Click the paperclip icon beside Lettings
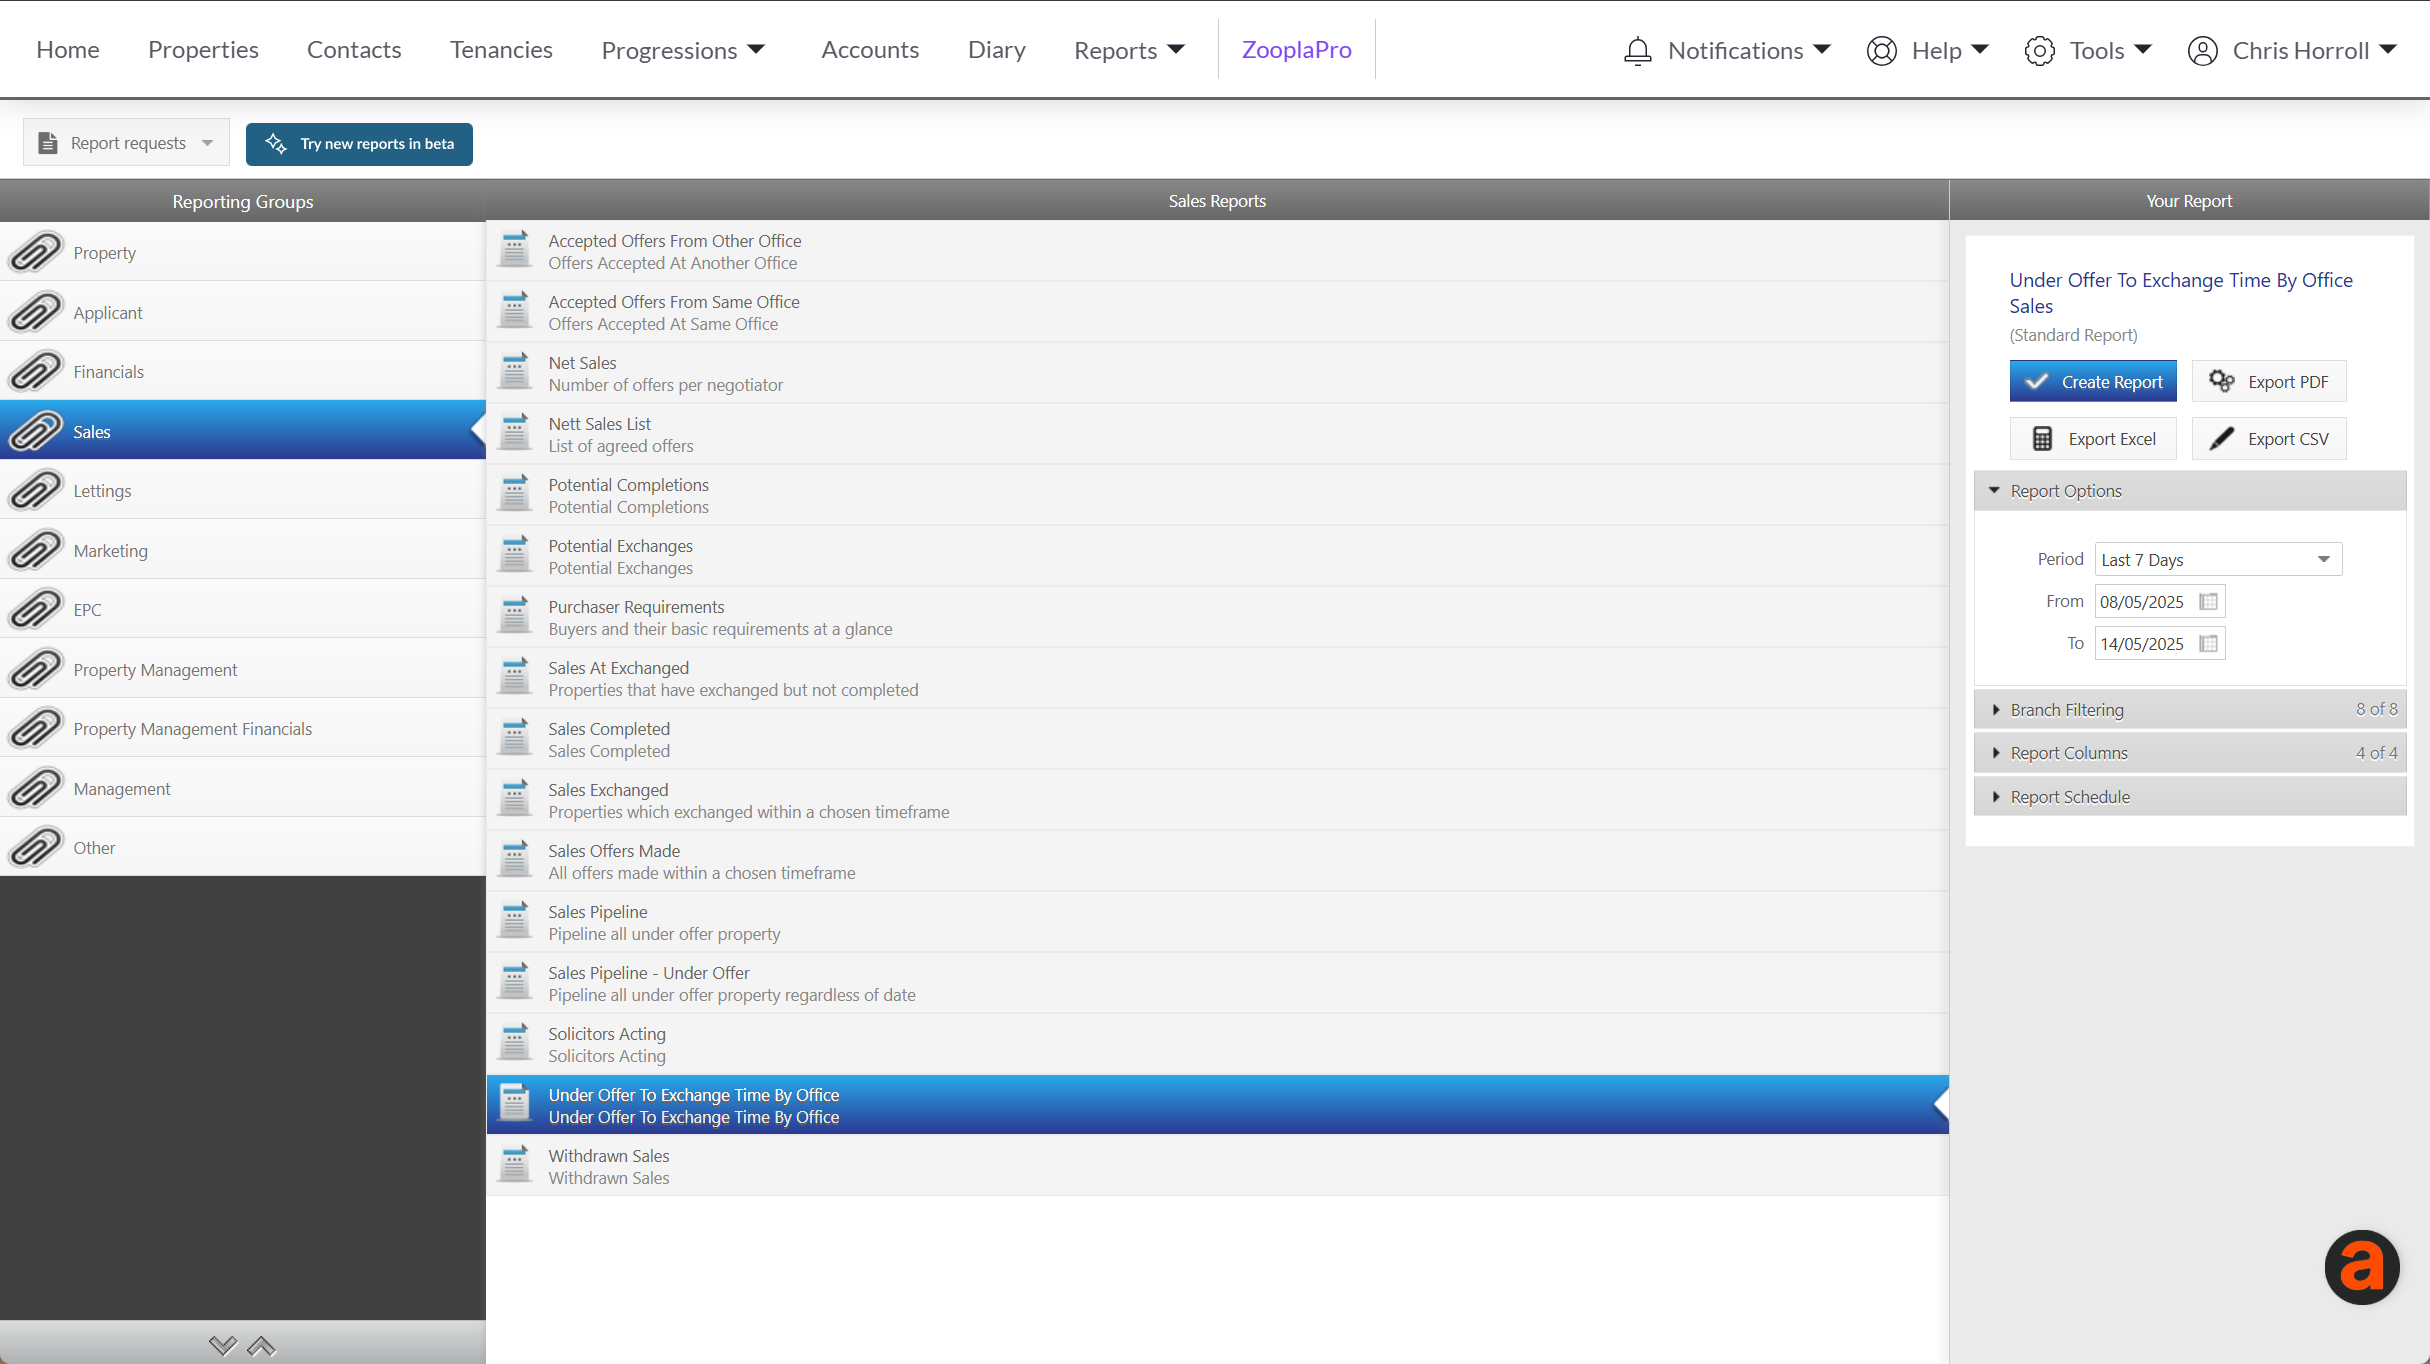Image resolution: width=2430 pixels, height=1364 pixels. coord(36,490)
